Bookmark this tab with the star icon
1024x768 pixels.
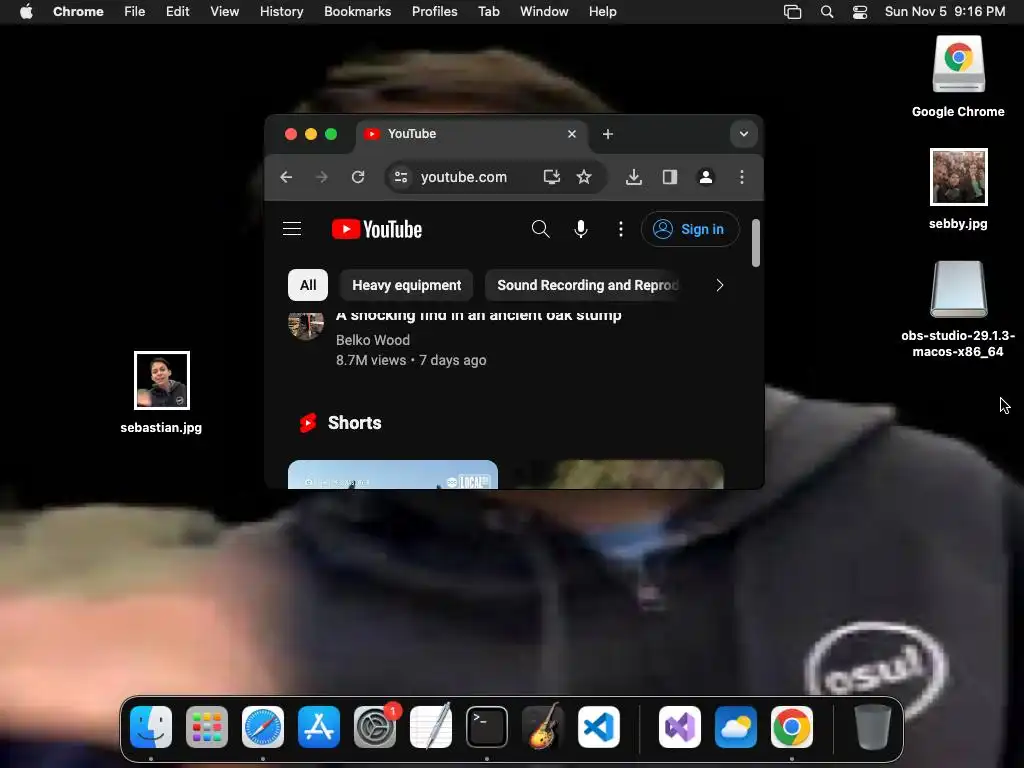[x=584, y=177]
